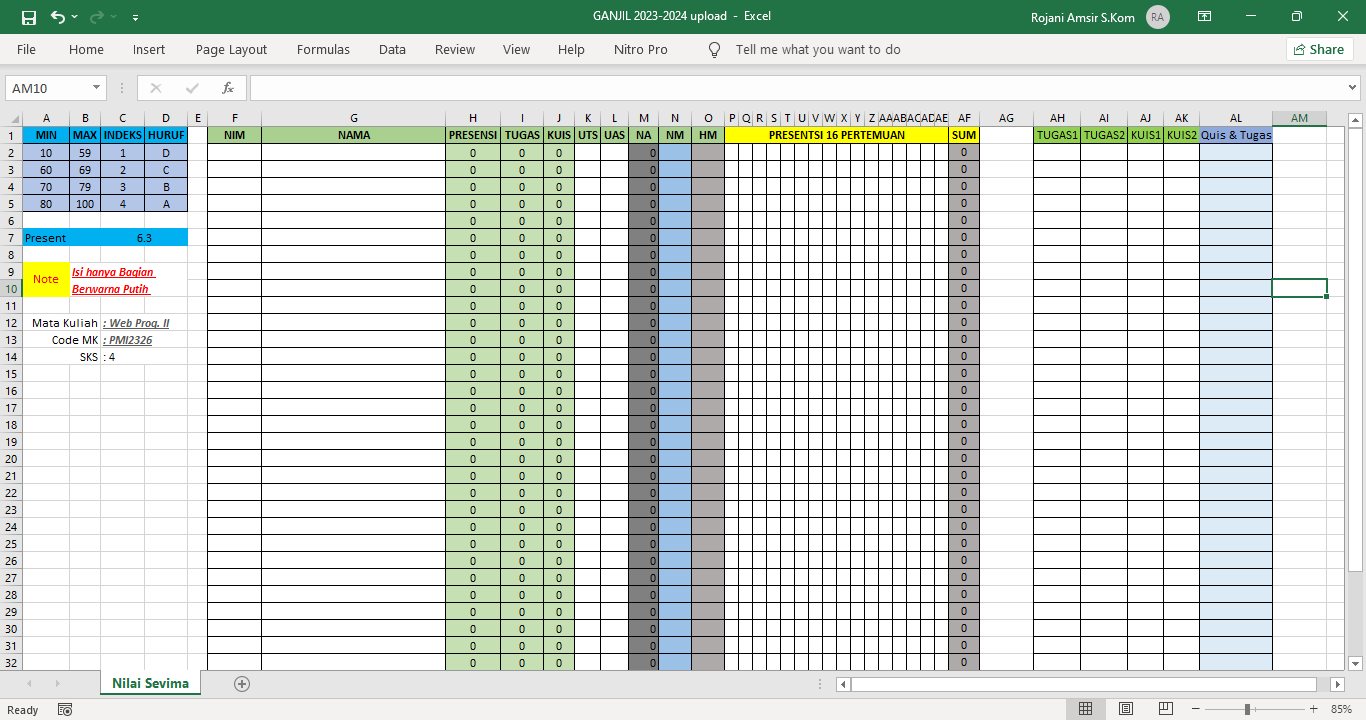Open the Nitro Pro tab
This screenshot has width=1366, height=720.
click(640, 49)
